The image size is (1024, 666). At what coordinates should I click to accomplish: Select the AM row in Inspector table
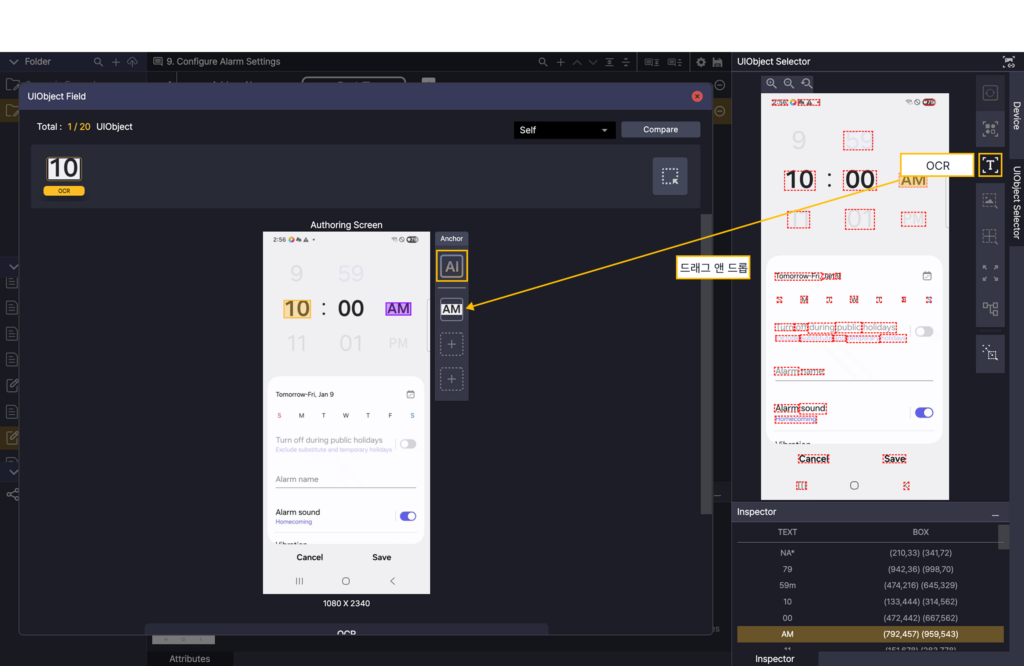tap(869, 634)
